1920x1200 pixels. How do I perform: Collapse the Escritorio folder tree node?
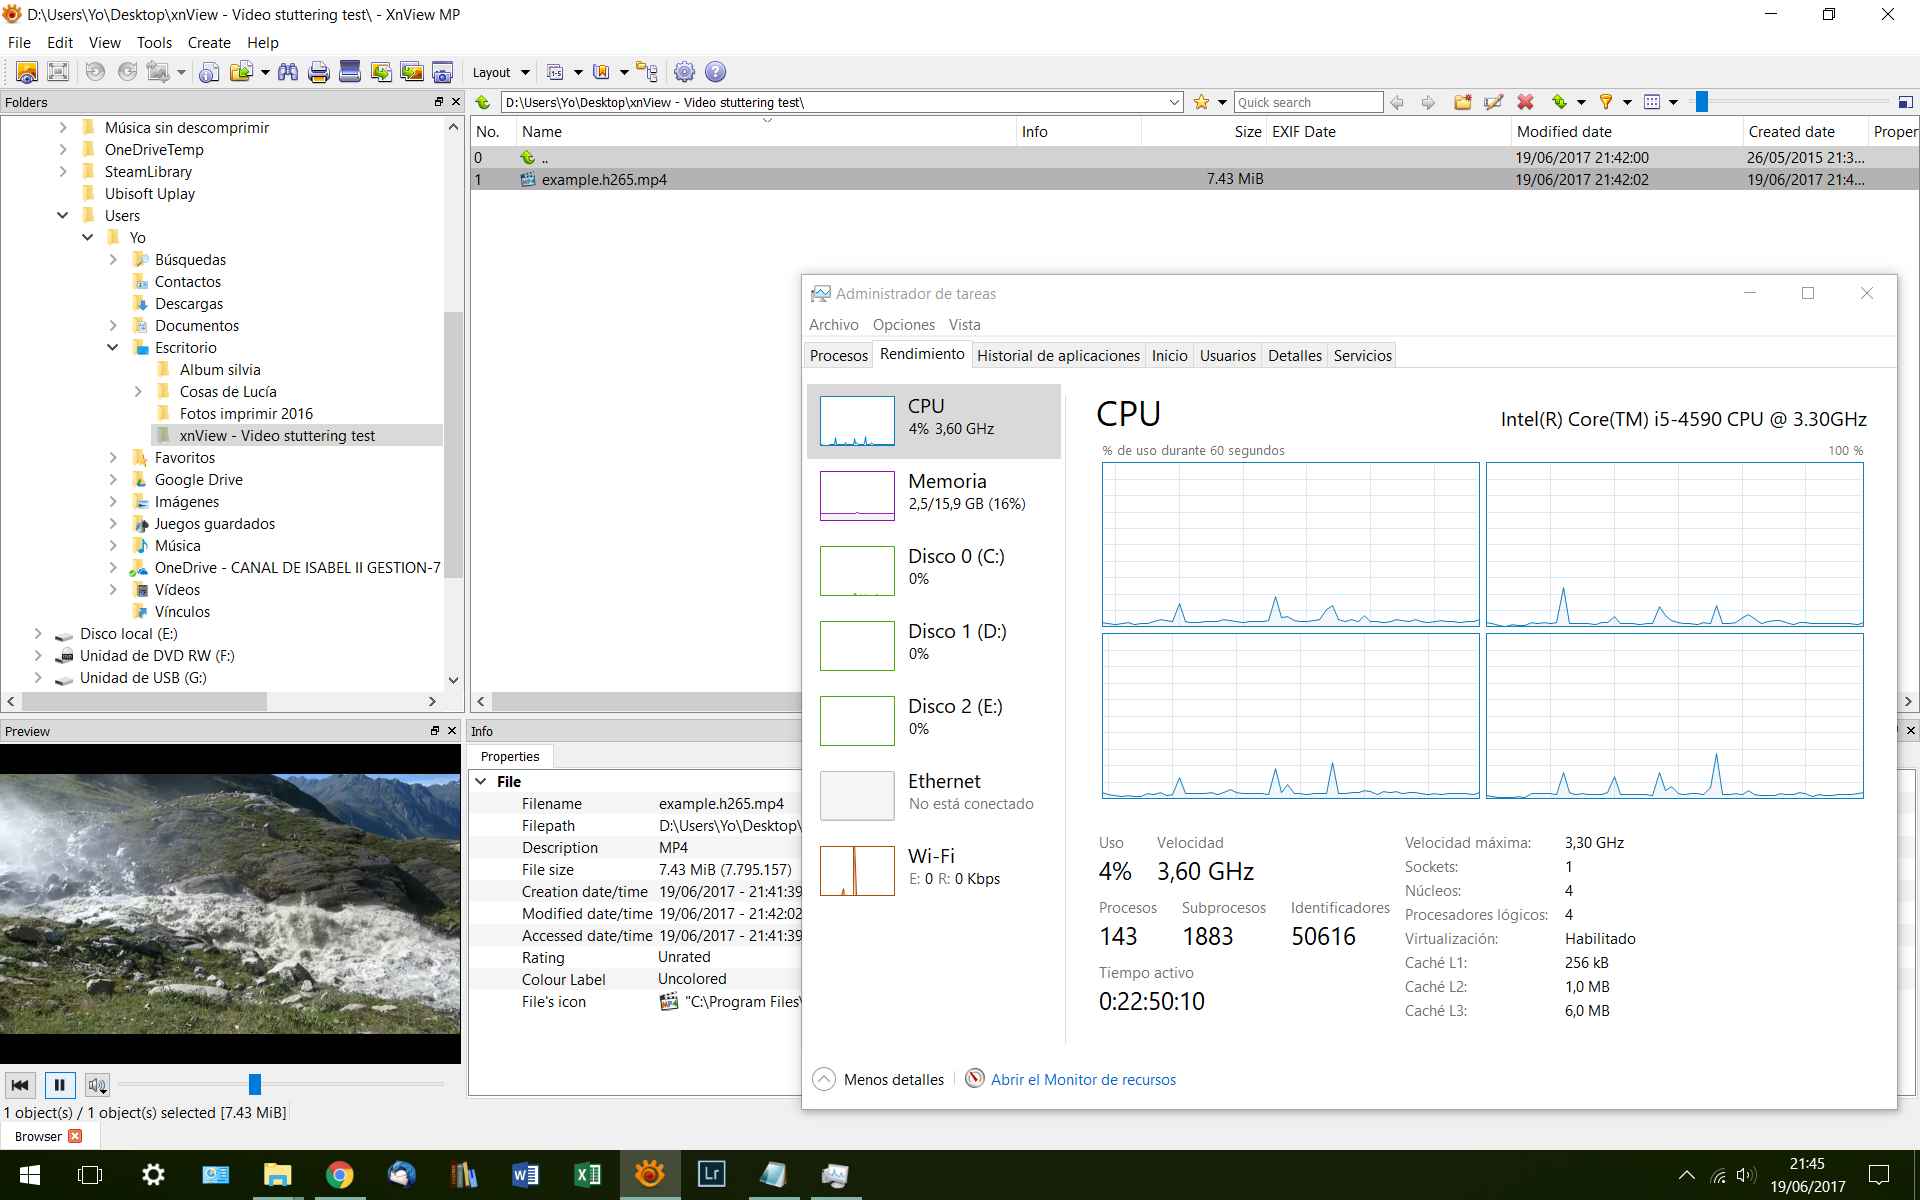[113, 348]
